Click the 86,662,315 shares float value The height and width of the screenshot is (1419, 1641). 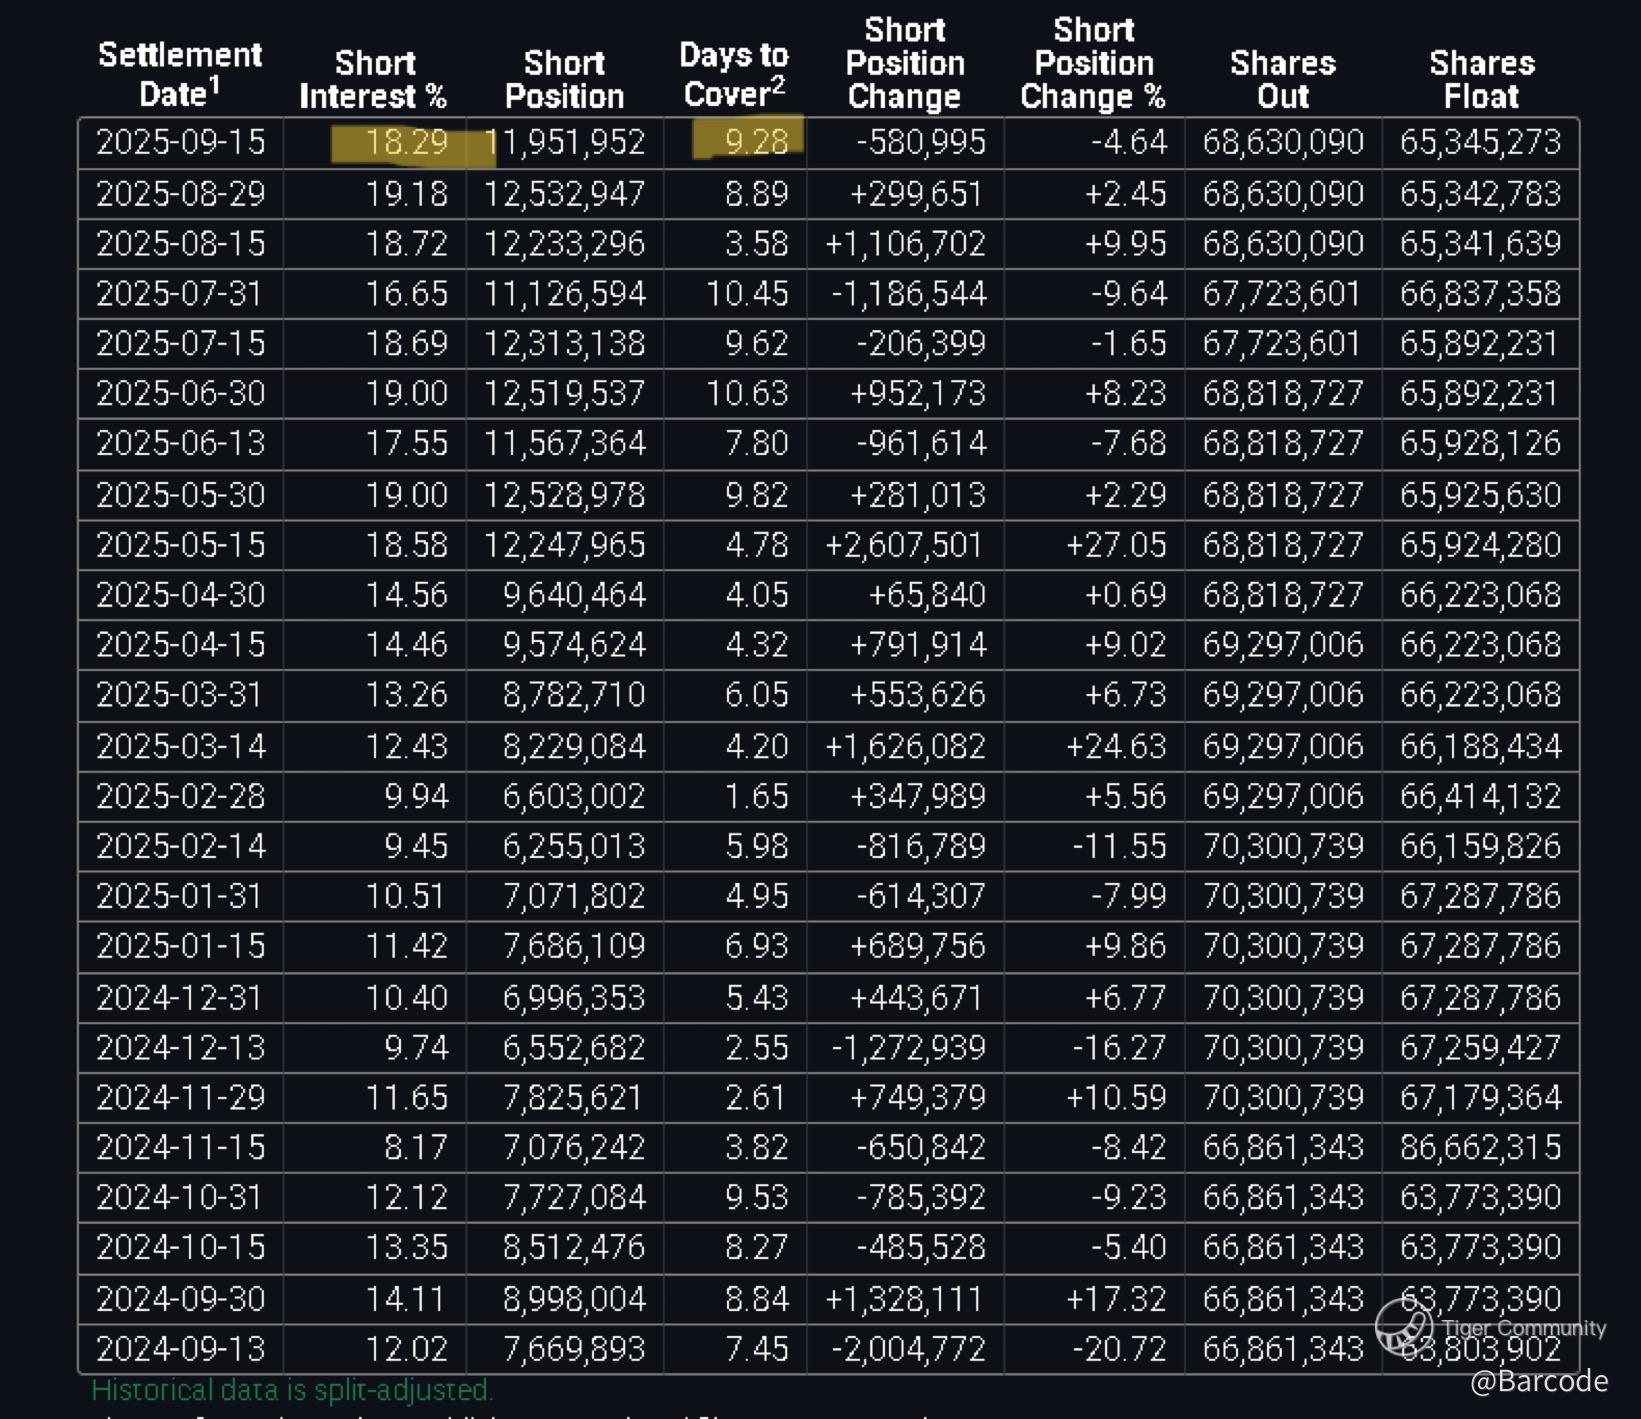(x=1480, y=1147)
